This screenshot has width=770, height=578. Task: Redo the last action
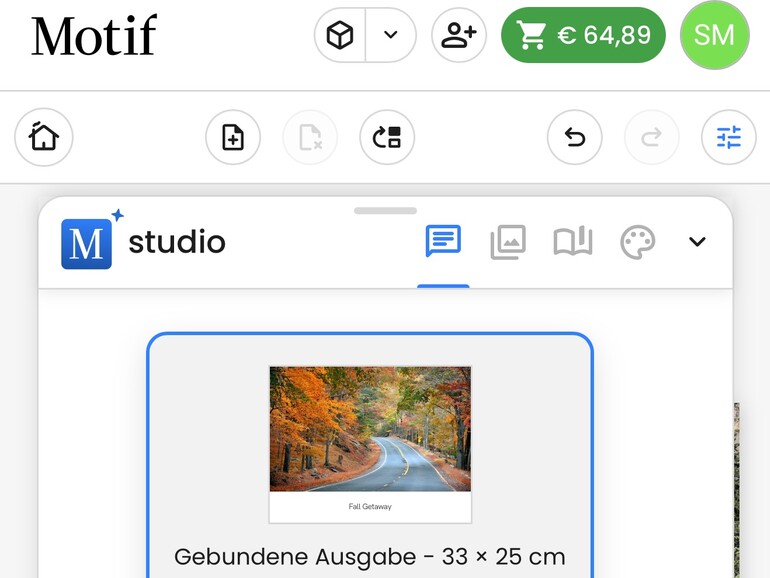point(652,137)
